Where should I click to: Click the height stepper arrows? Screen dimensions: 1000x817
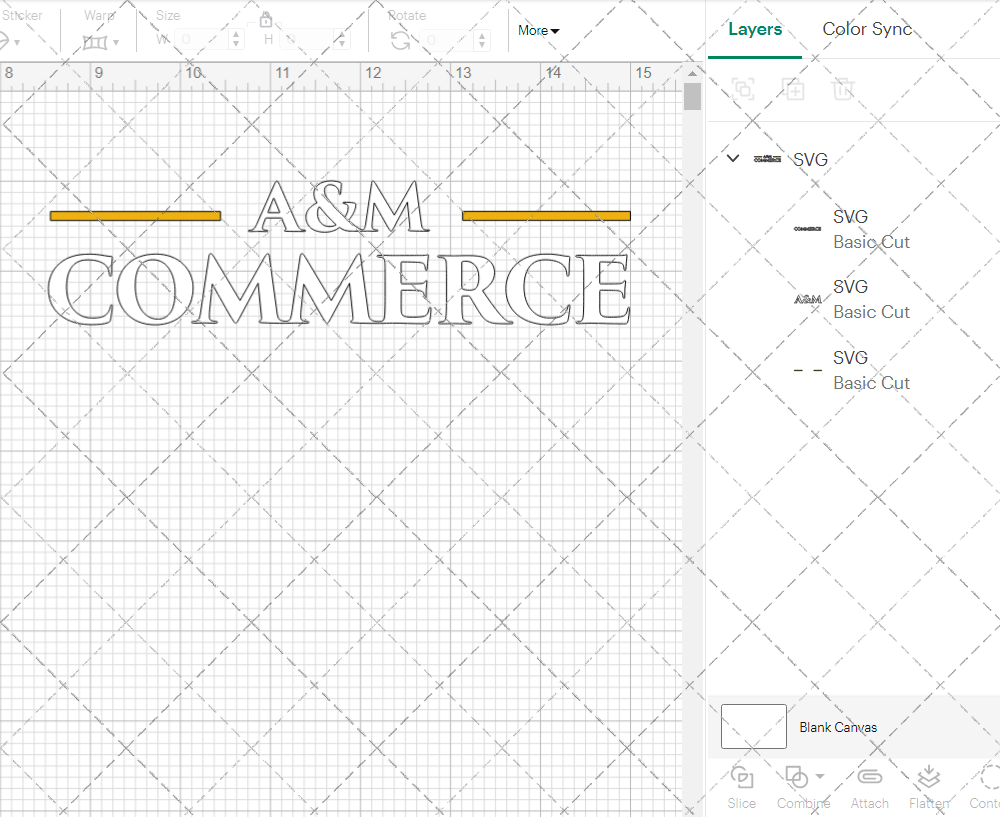click(x=342, y=40)
